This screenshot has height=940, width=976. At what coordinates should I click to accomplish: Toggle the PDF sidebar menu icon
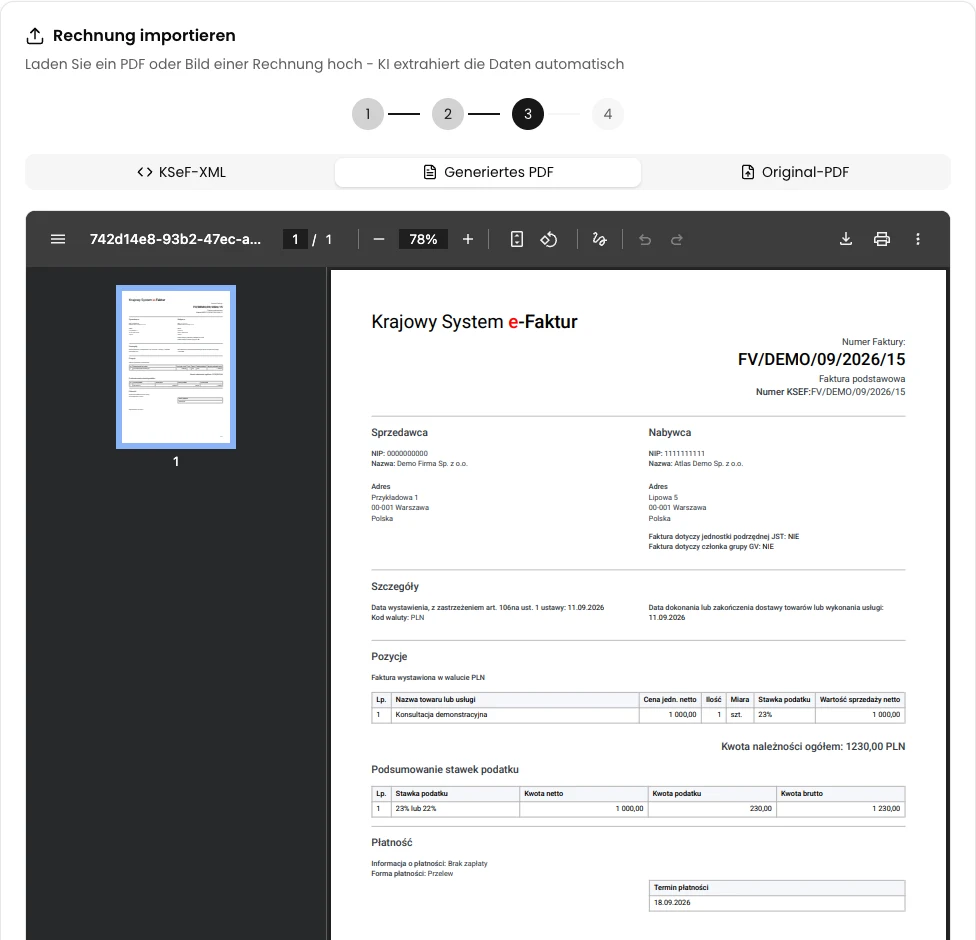coord(58,239)
